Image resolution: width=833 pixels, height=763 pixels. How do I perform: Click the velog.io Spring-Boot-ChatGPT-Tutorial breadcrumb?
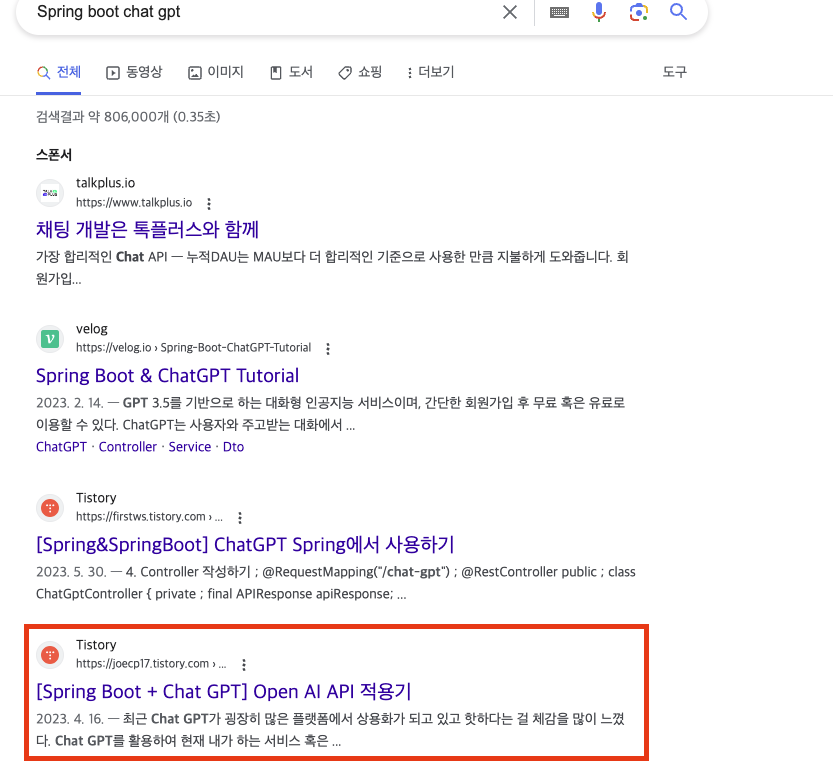click(x=193, y=347)
